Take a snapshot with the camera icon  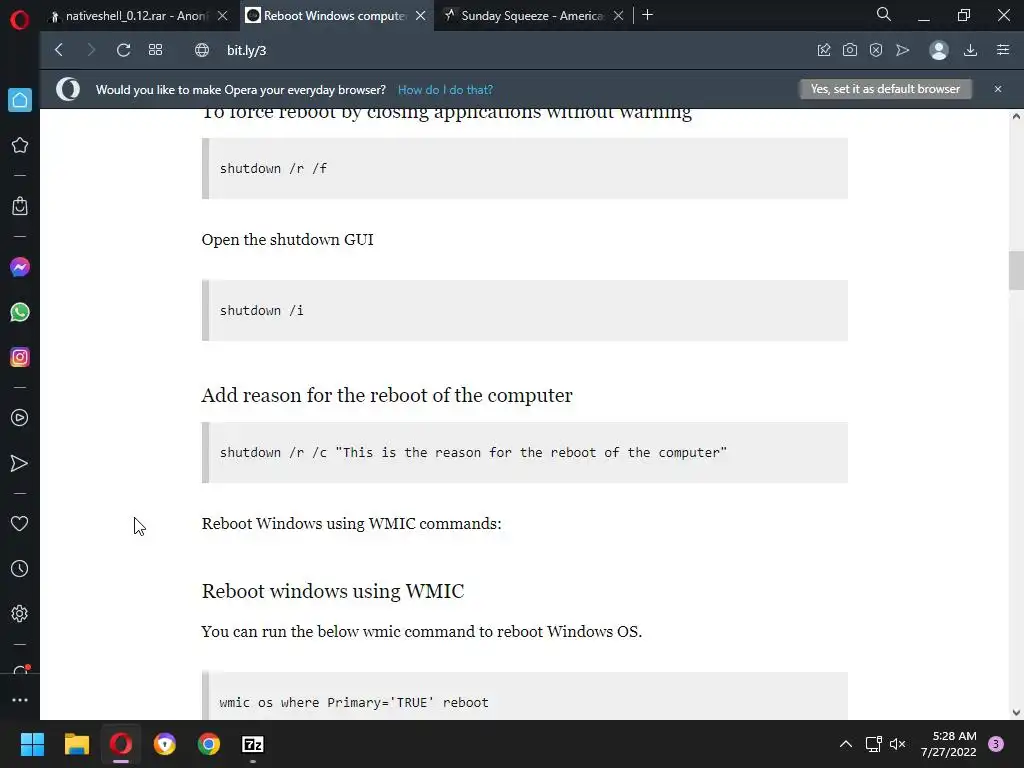pos(850,50)
